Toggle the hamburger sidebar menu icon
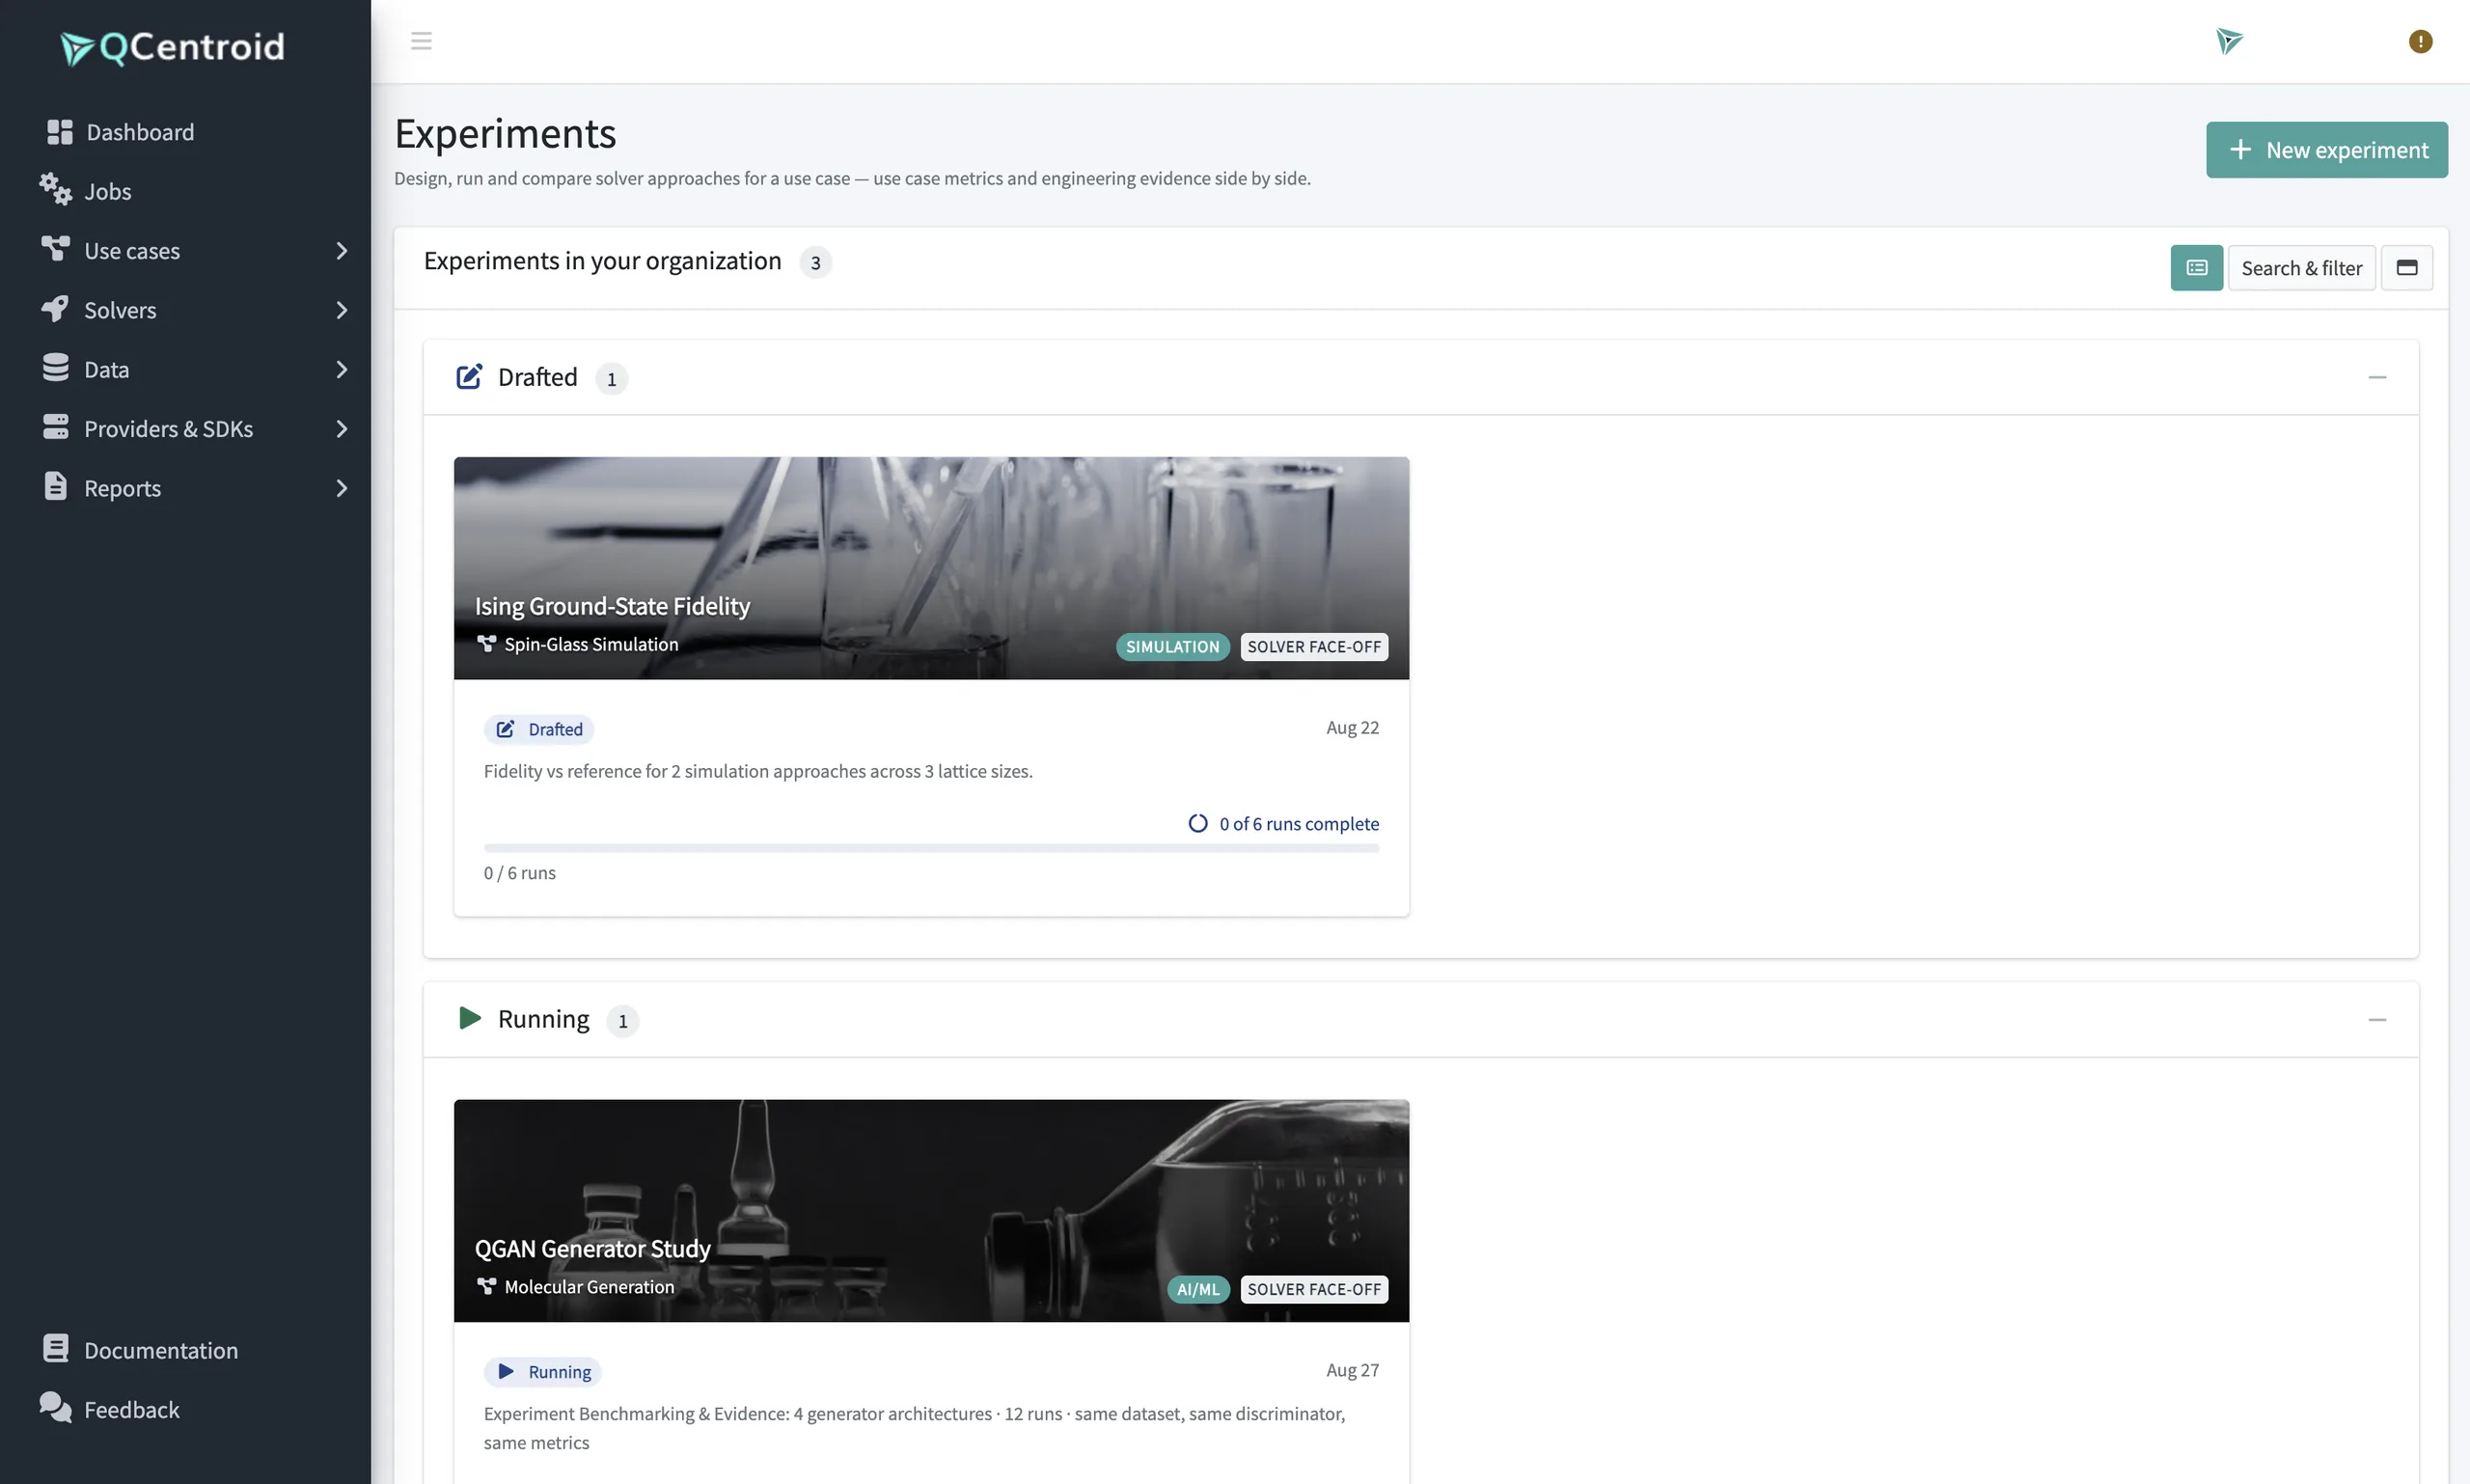Screen dimensions: 2470x1484 [421, 41]
